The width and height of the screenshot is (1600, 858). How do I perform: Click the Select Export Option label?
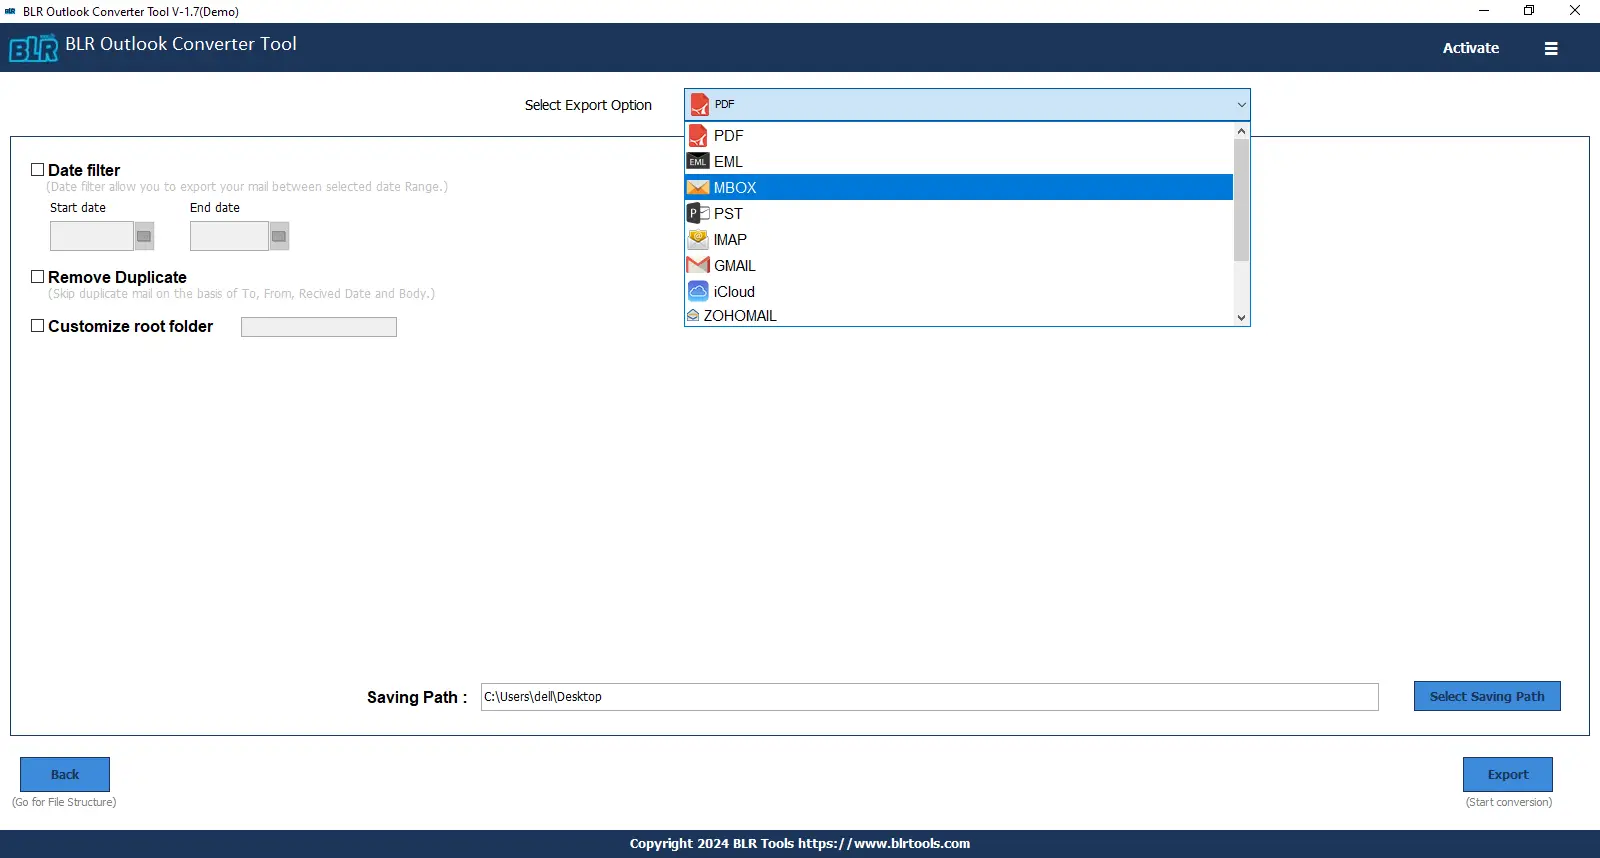tap(588, 105)
